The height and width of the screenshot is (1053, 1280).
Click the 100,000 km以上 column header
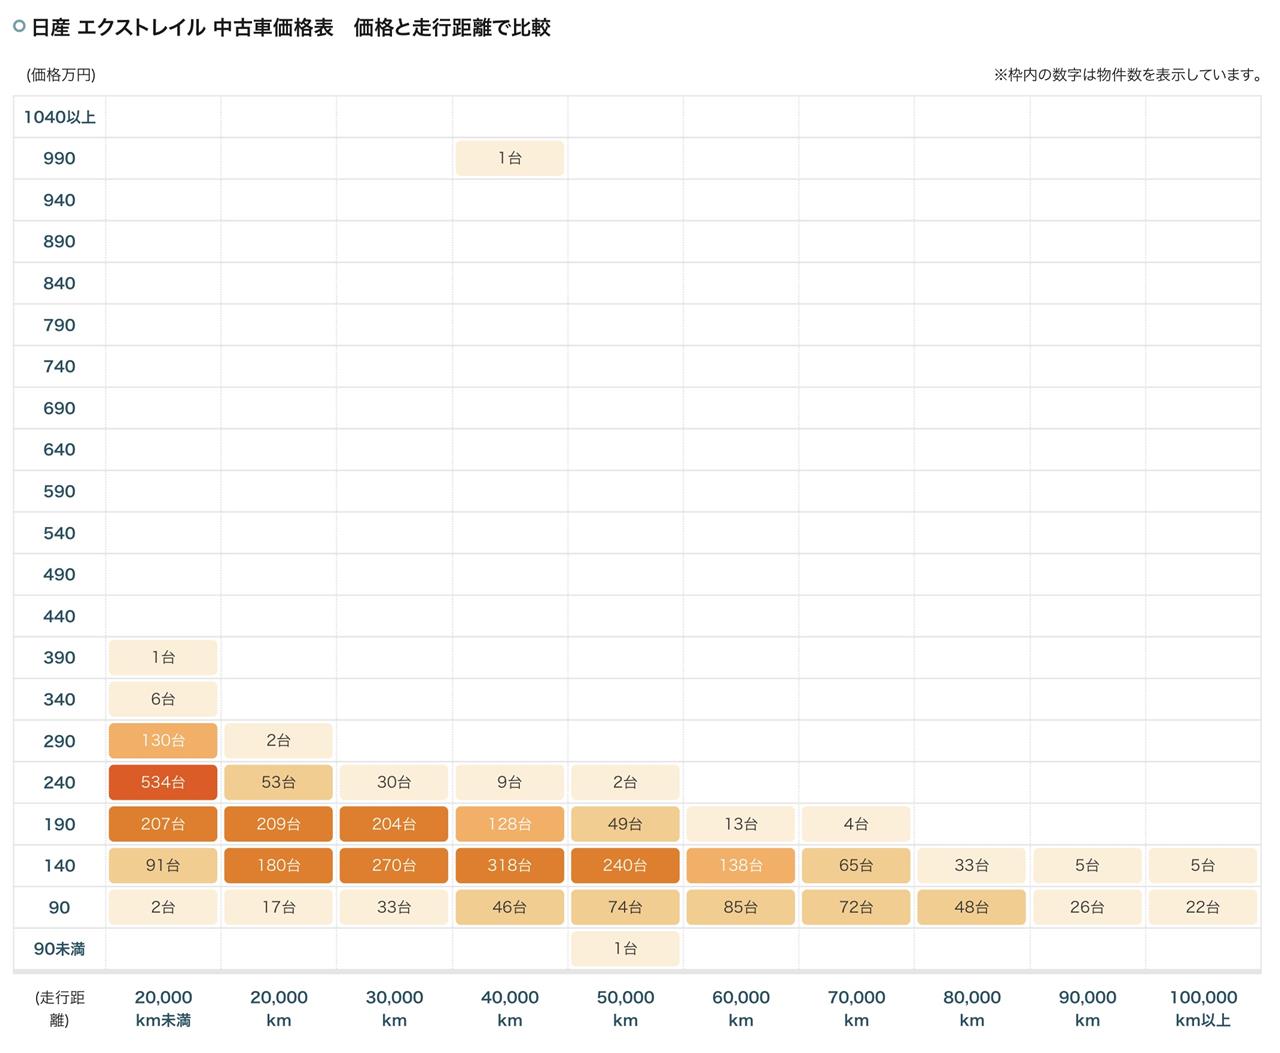1203,1009
